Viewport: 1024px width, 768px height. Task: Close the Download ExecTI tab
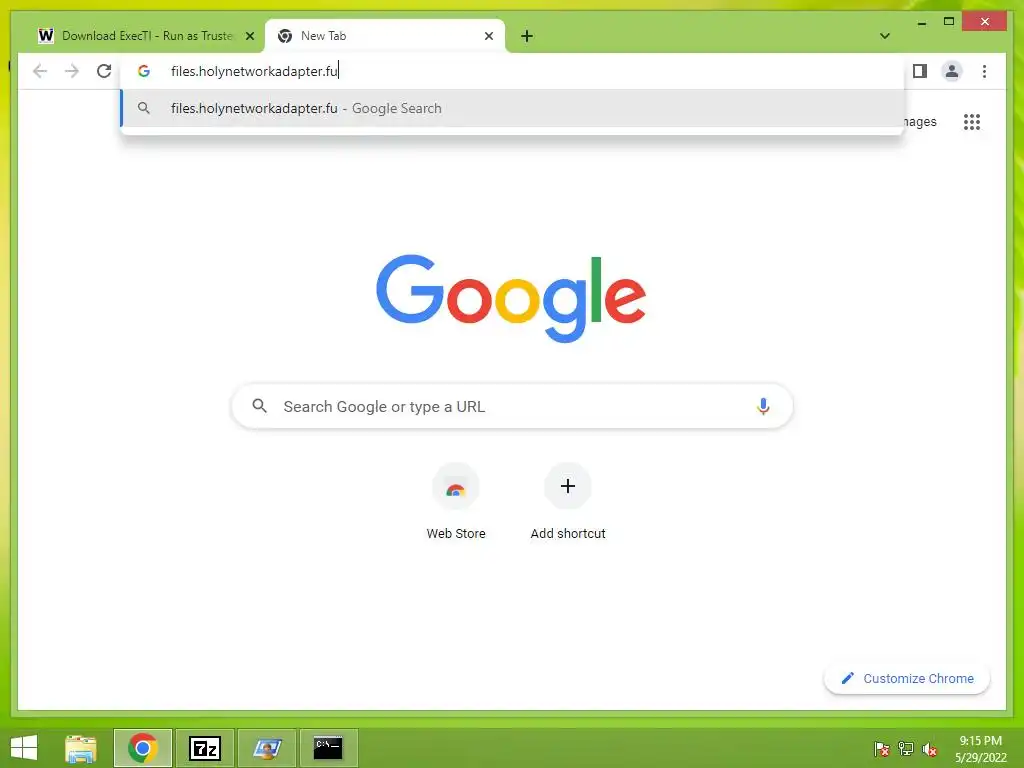point(249,36)
